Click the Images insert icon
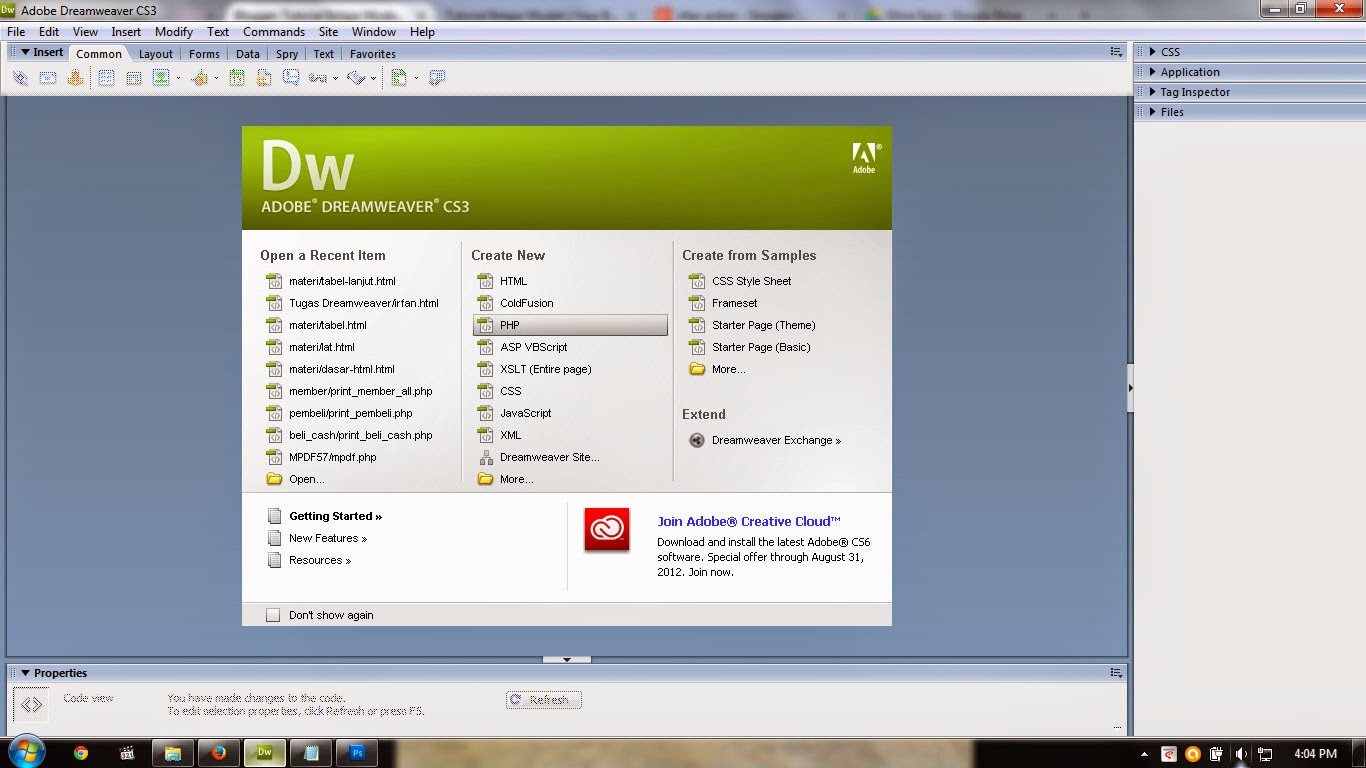This screenshot has width=1366, height=768. [x=160, y=78]
